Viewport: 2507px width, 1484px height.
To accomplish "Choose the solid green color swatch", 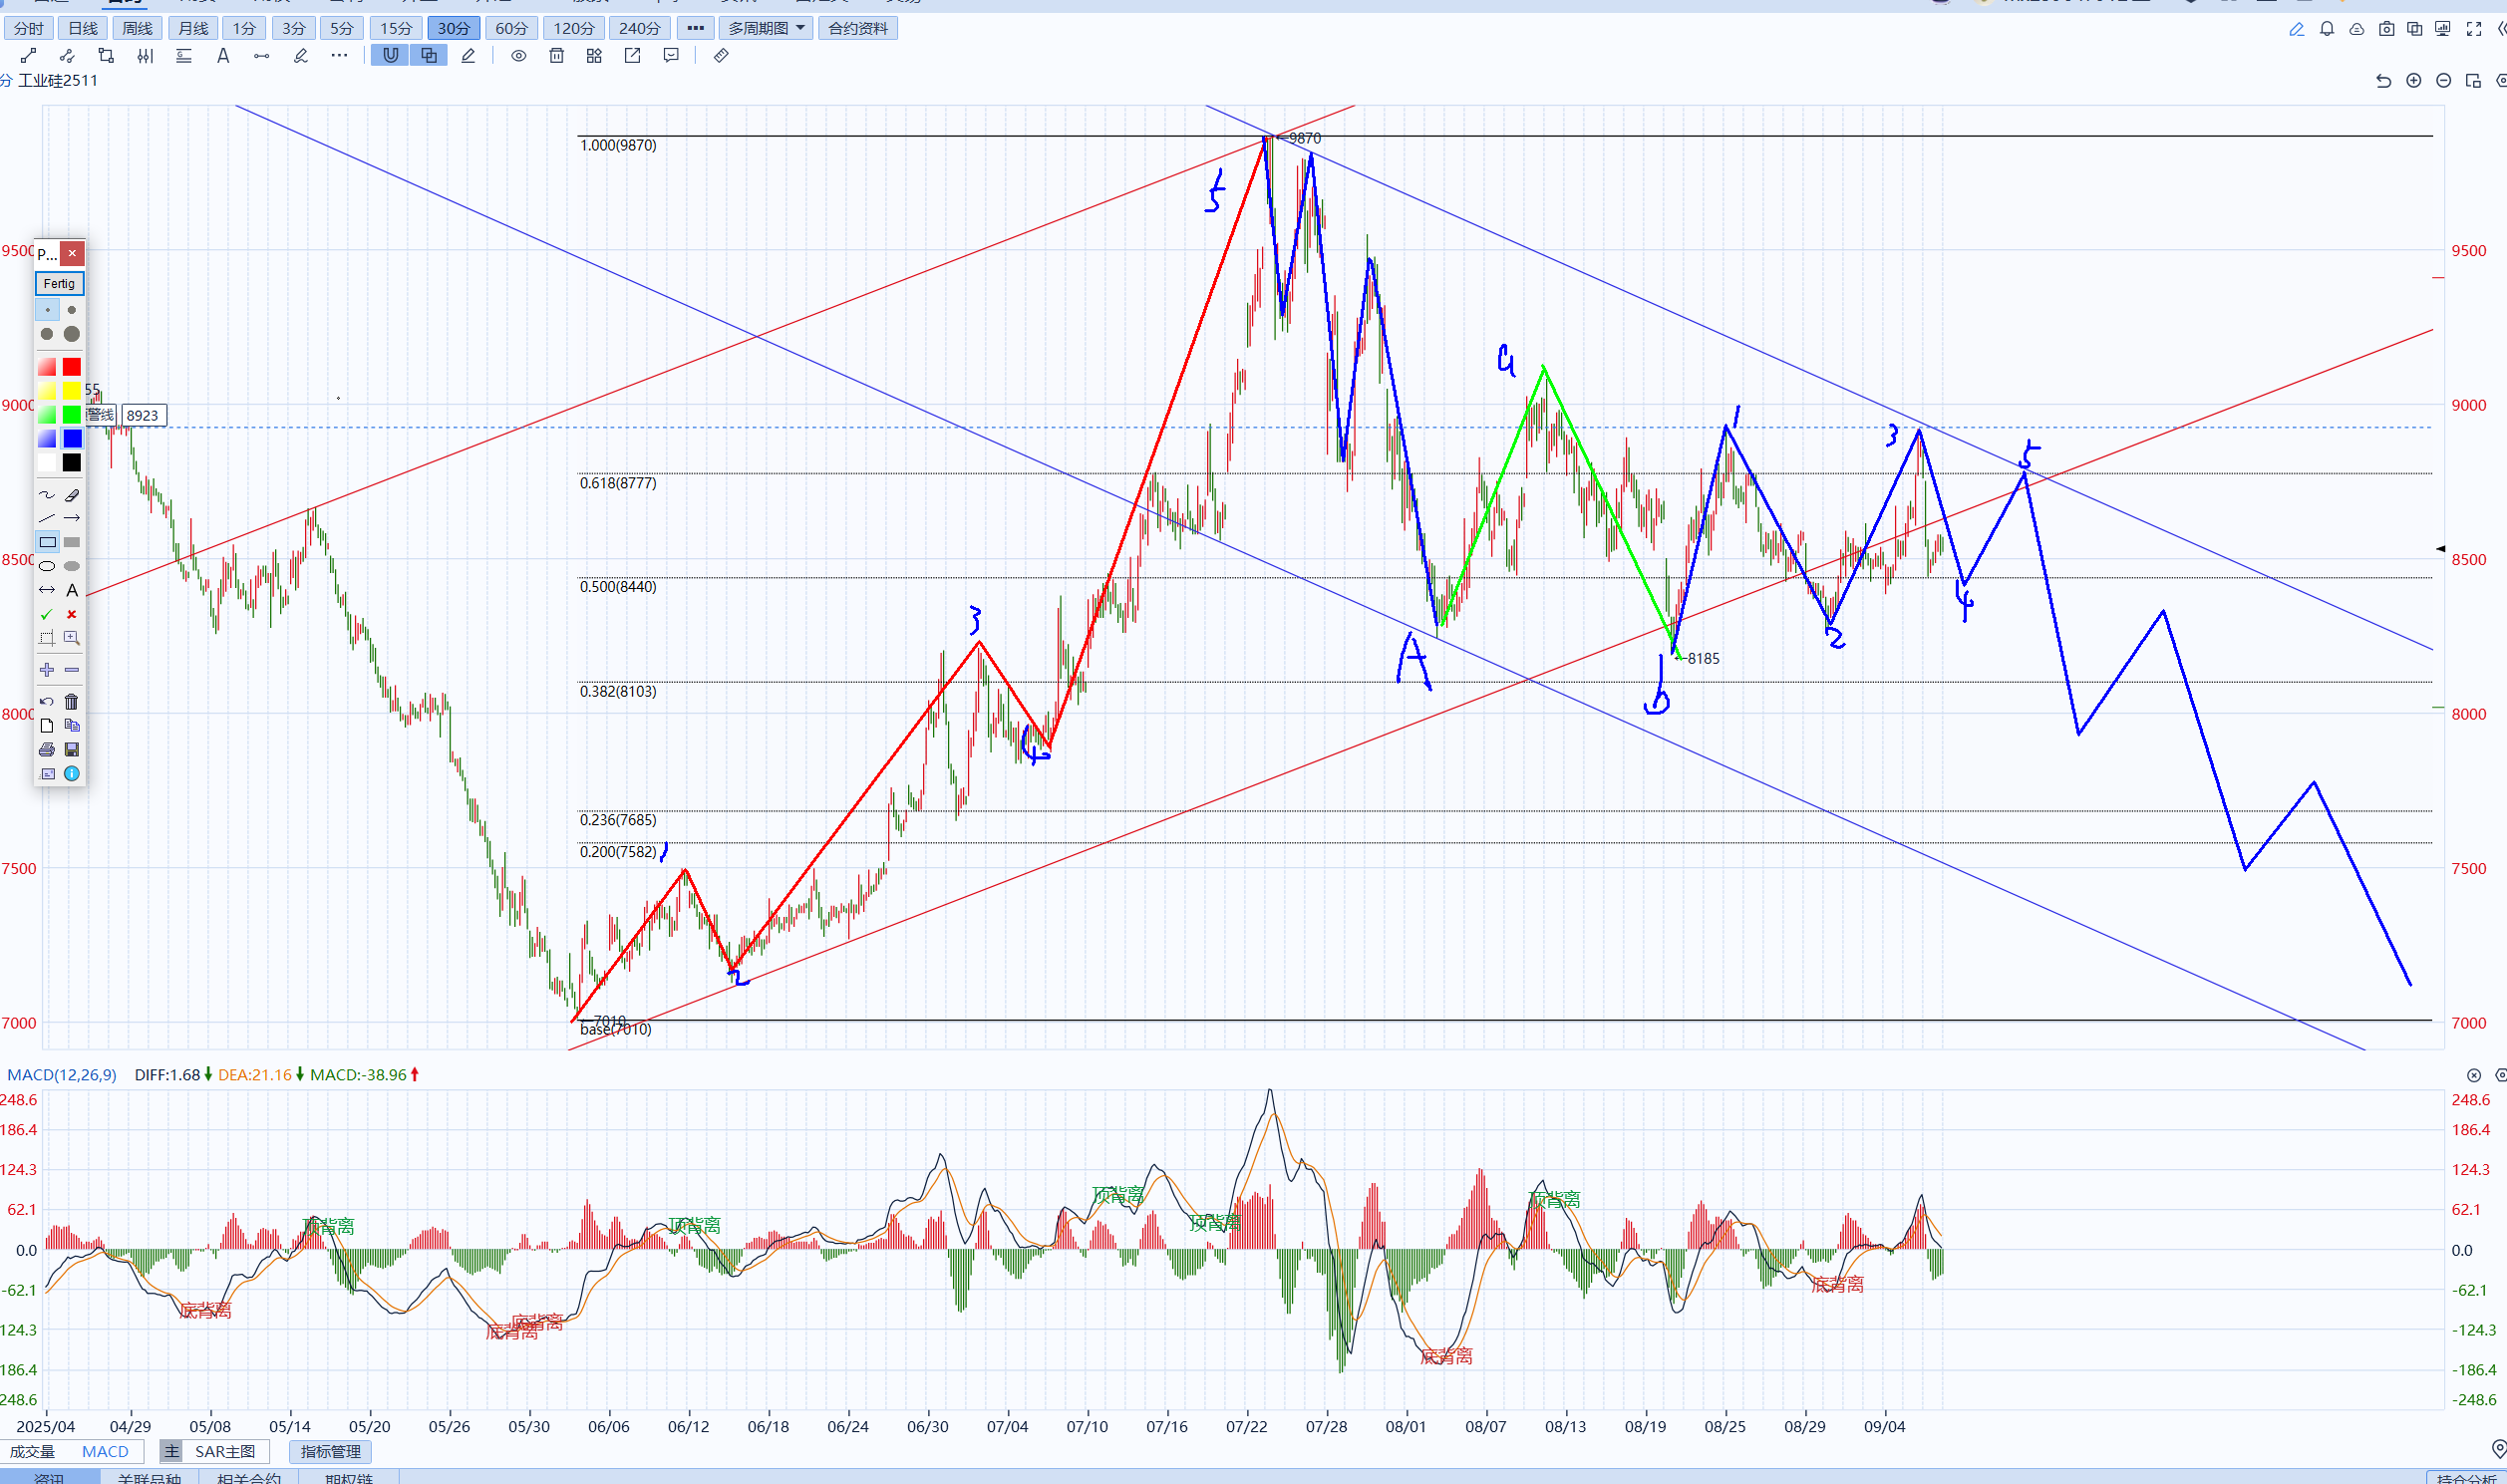I will (x=72, y=414).
